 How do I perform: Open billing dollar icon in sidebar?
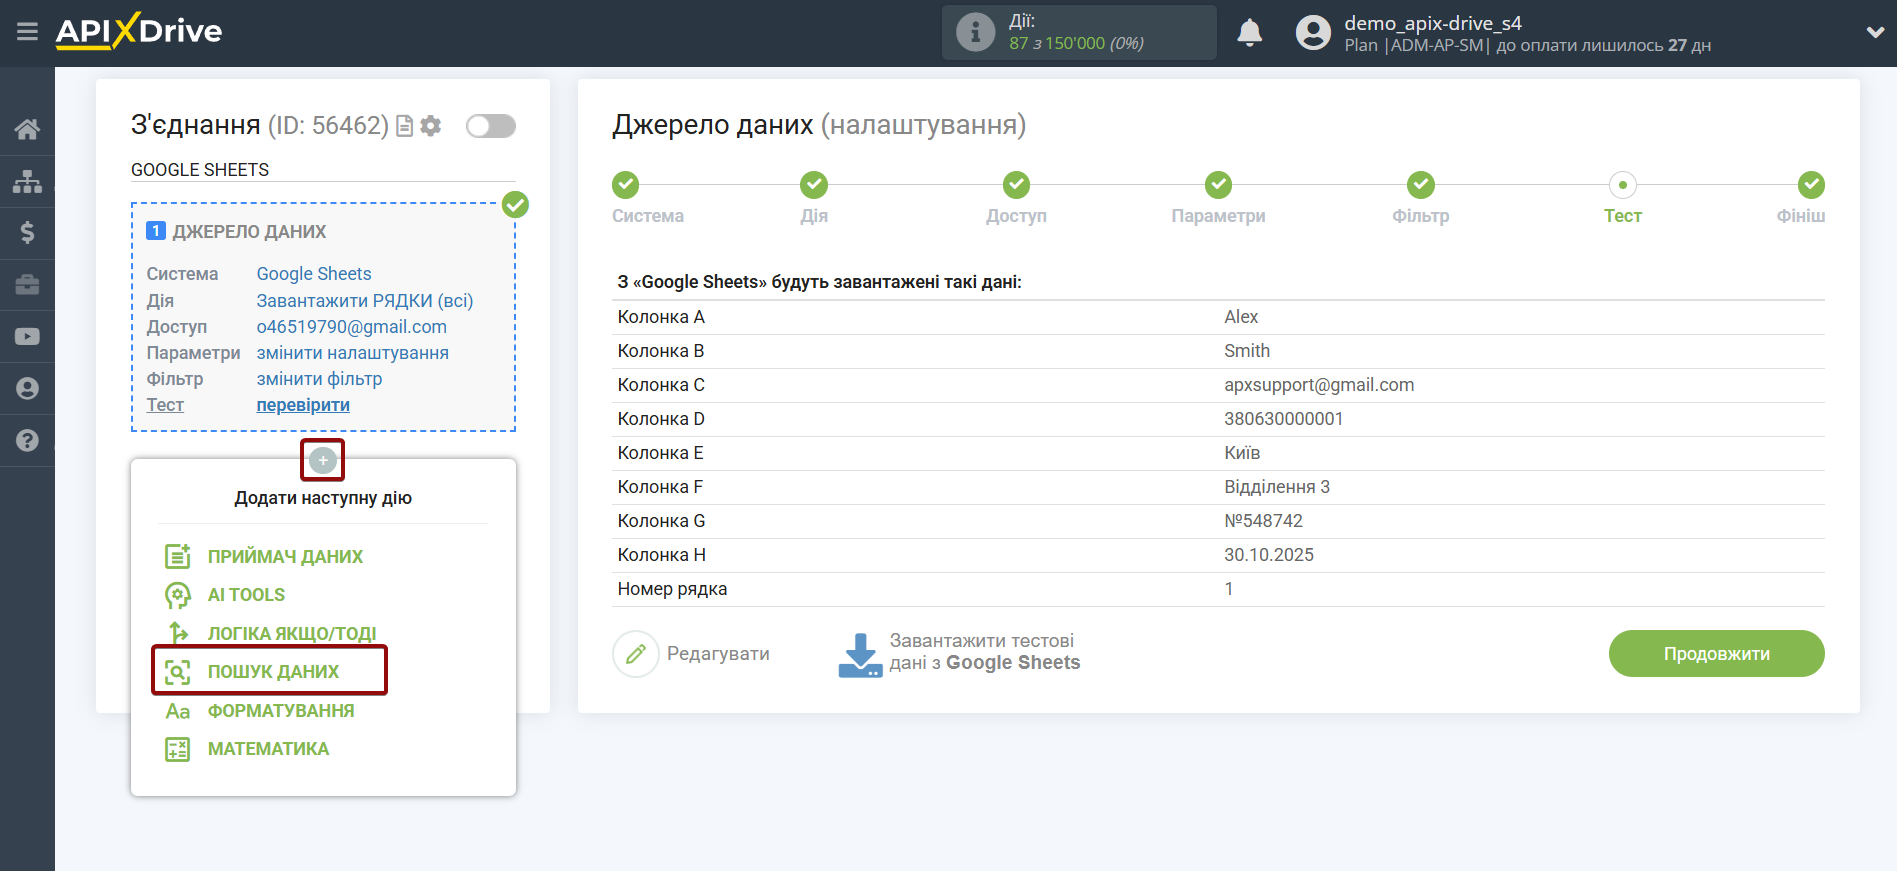[27, 233]
